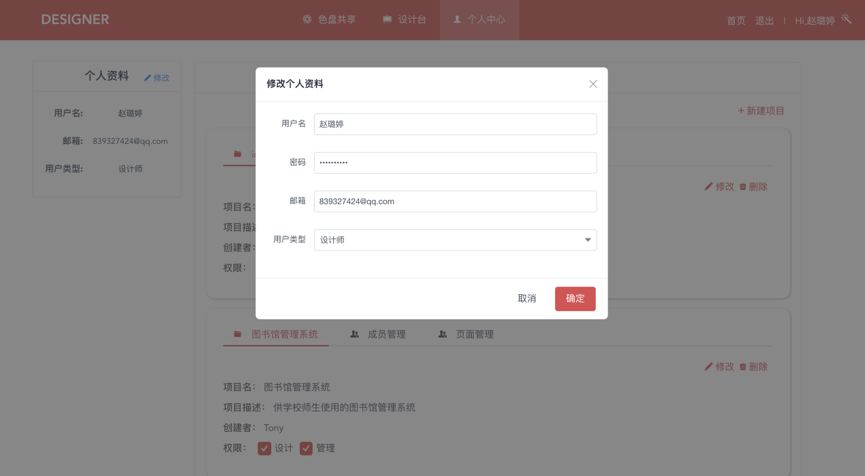865x476 pixels.
Task: Toggle the 设计 permission checkbox
Action: pos(264,448)
